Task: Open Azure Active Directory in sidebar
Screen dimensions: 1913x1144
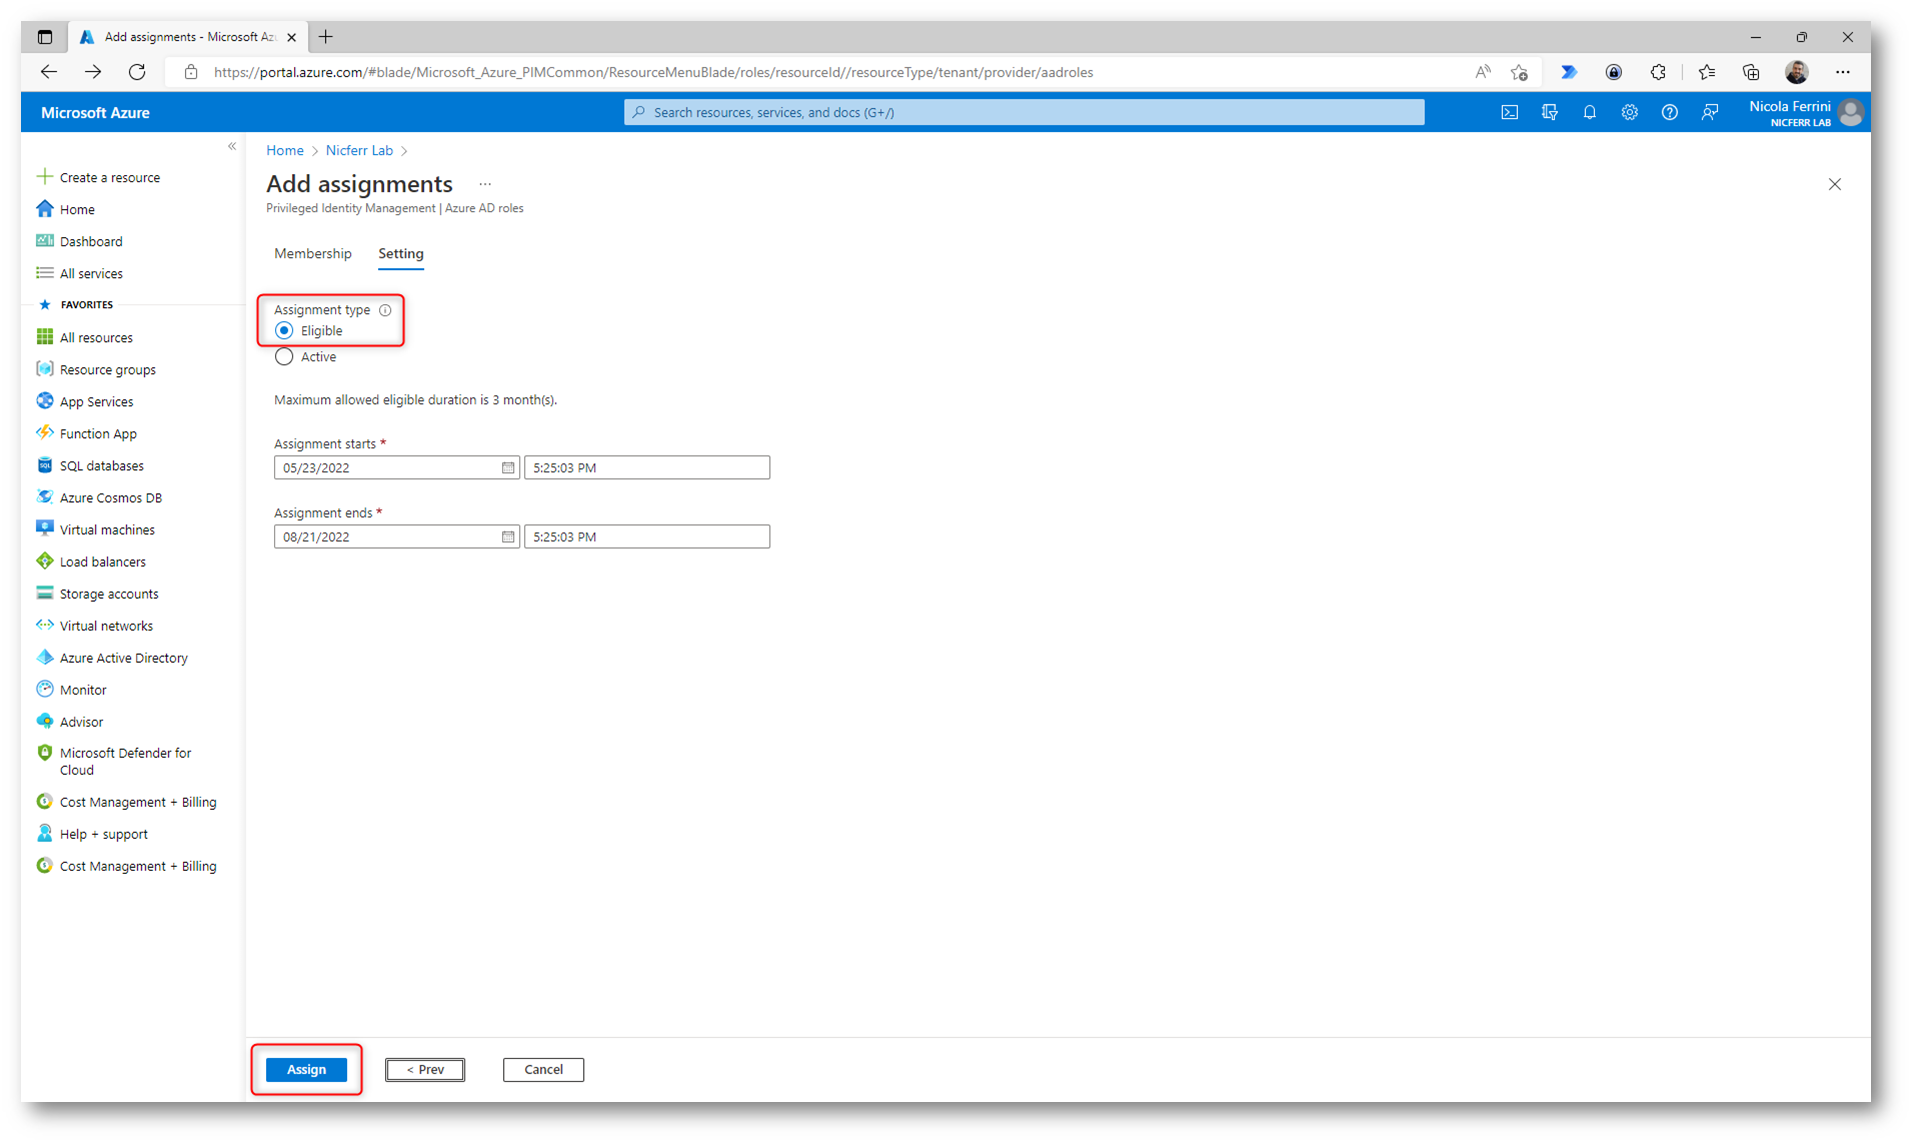Action: pyautogui.click(x=123, y=657)
